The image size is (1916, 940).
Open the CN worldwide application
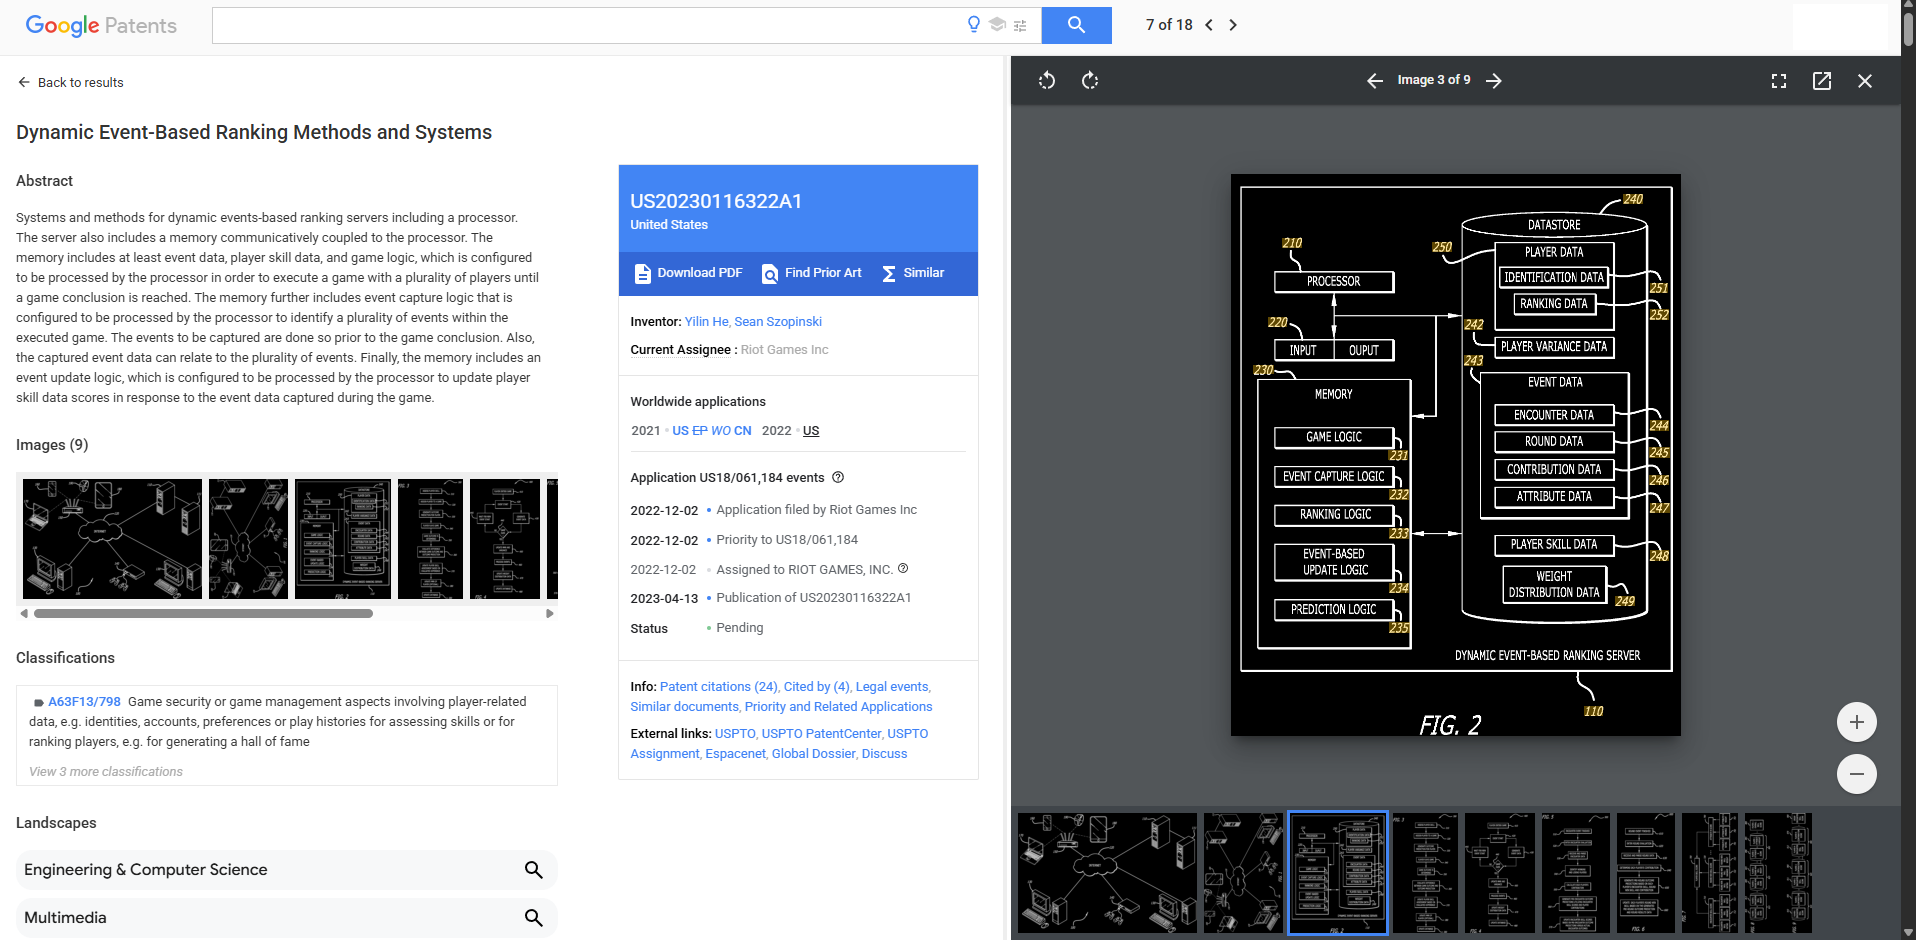point(743,431)
